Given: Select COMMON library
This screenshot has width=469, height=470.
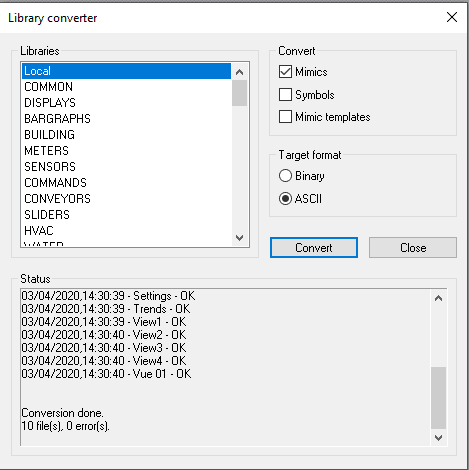Looking at the screenshot, I should [x=126, y=87].
